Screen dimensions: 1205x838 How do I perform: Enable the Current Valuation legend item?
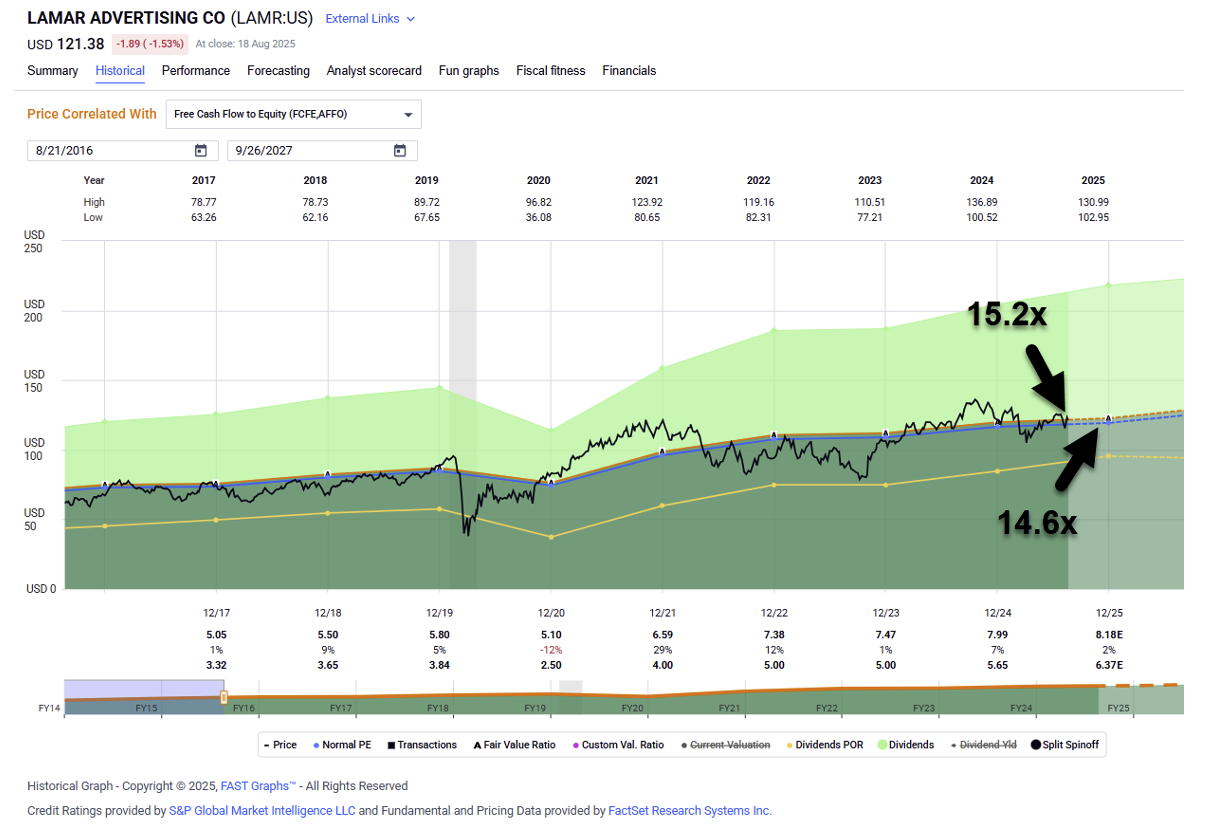click(725, 745)
